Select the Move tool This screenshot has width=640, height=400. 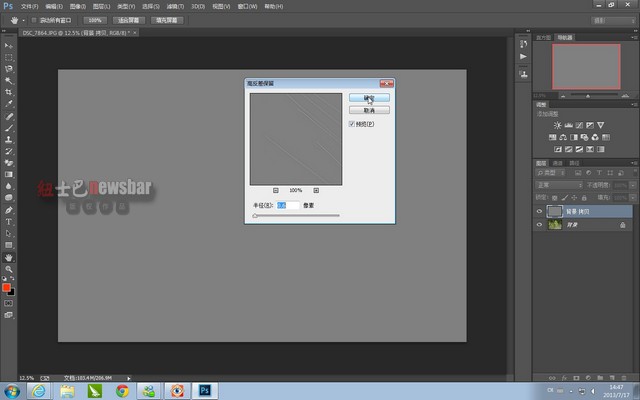click(9, 45)
